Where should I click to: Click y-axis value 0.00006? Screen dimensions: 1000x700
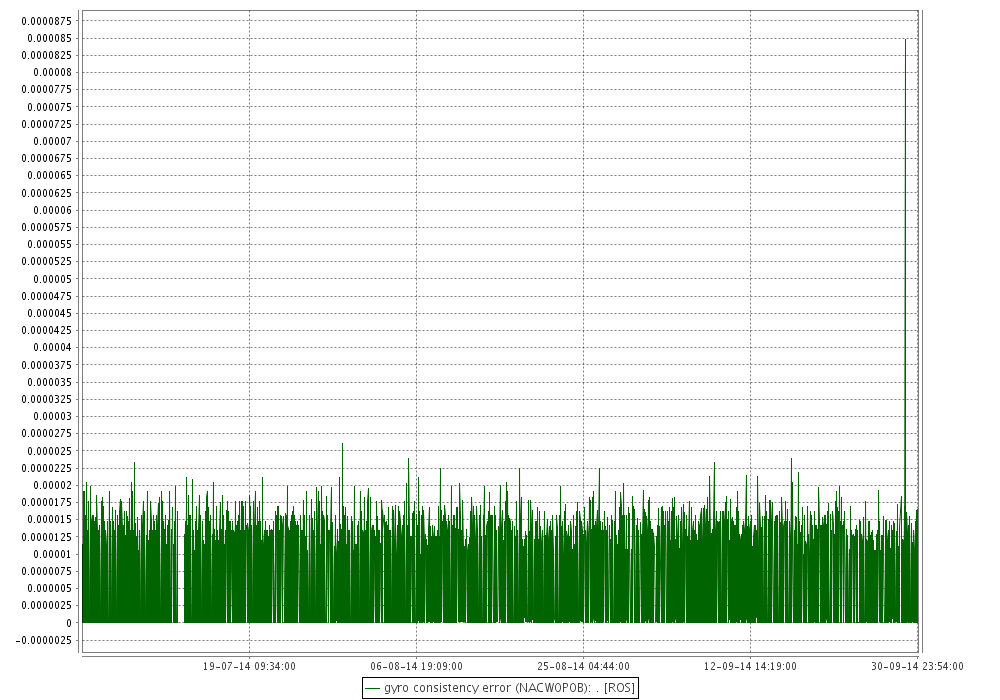click(53, 210)
